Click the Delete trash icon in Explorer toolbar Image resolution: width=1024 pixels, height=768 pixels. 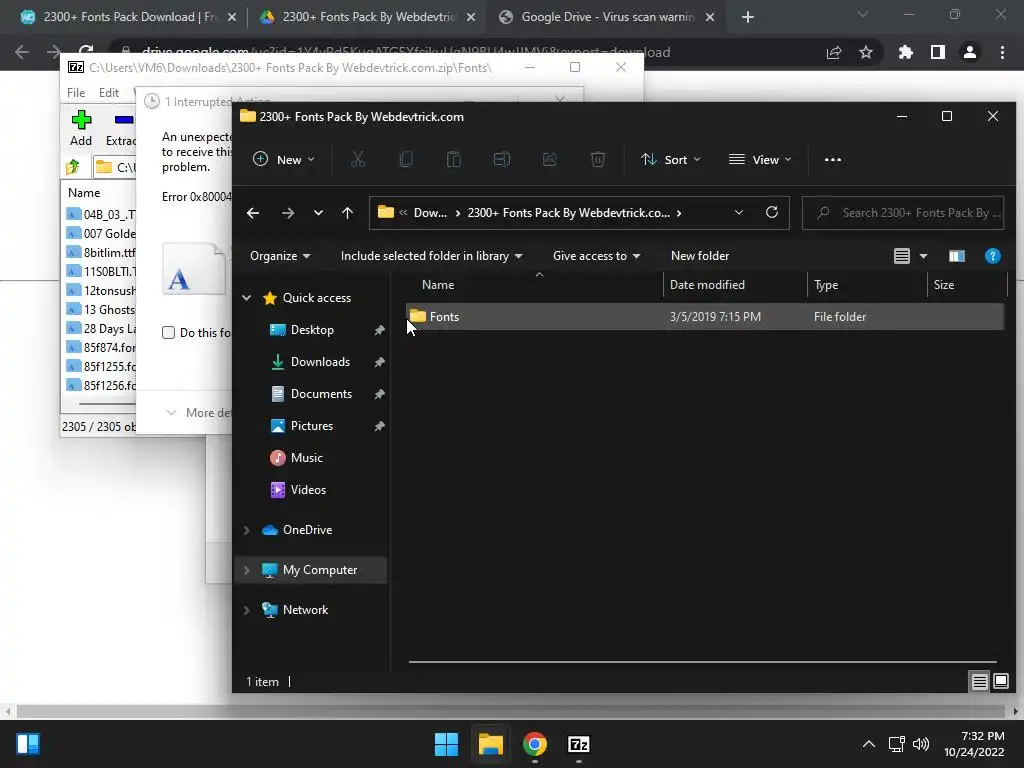(x=598, y=159)
